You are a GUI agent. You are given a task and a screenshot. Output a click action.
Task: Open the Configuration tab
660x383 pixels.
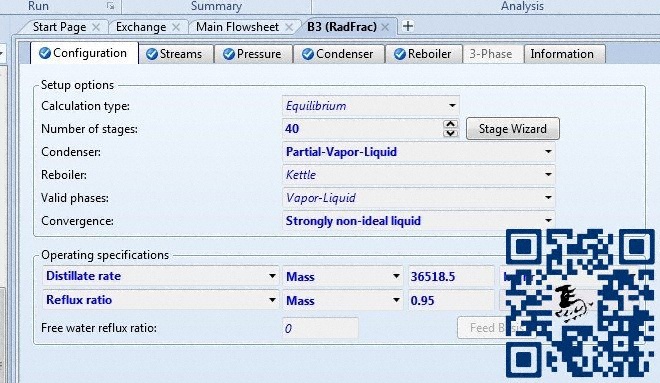tap(84, 53)
